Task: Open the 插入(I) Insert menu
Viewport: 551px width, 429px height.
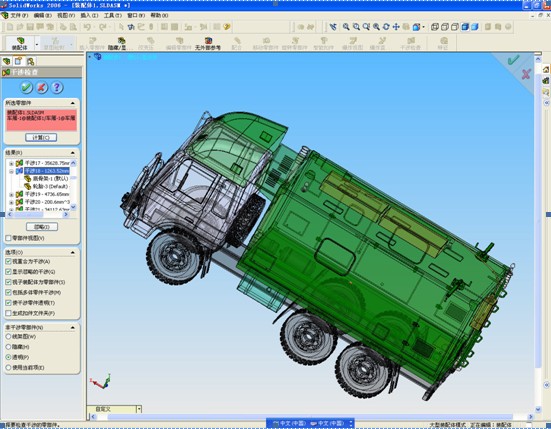Action: pyautogui.click(x=89, y=15)
